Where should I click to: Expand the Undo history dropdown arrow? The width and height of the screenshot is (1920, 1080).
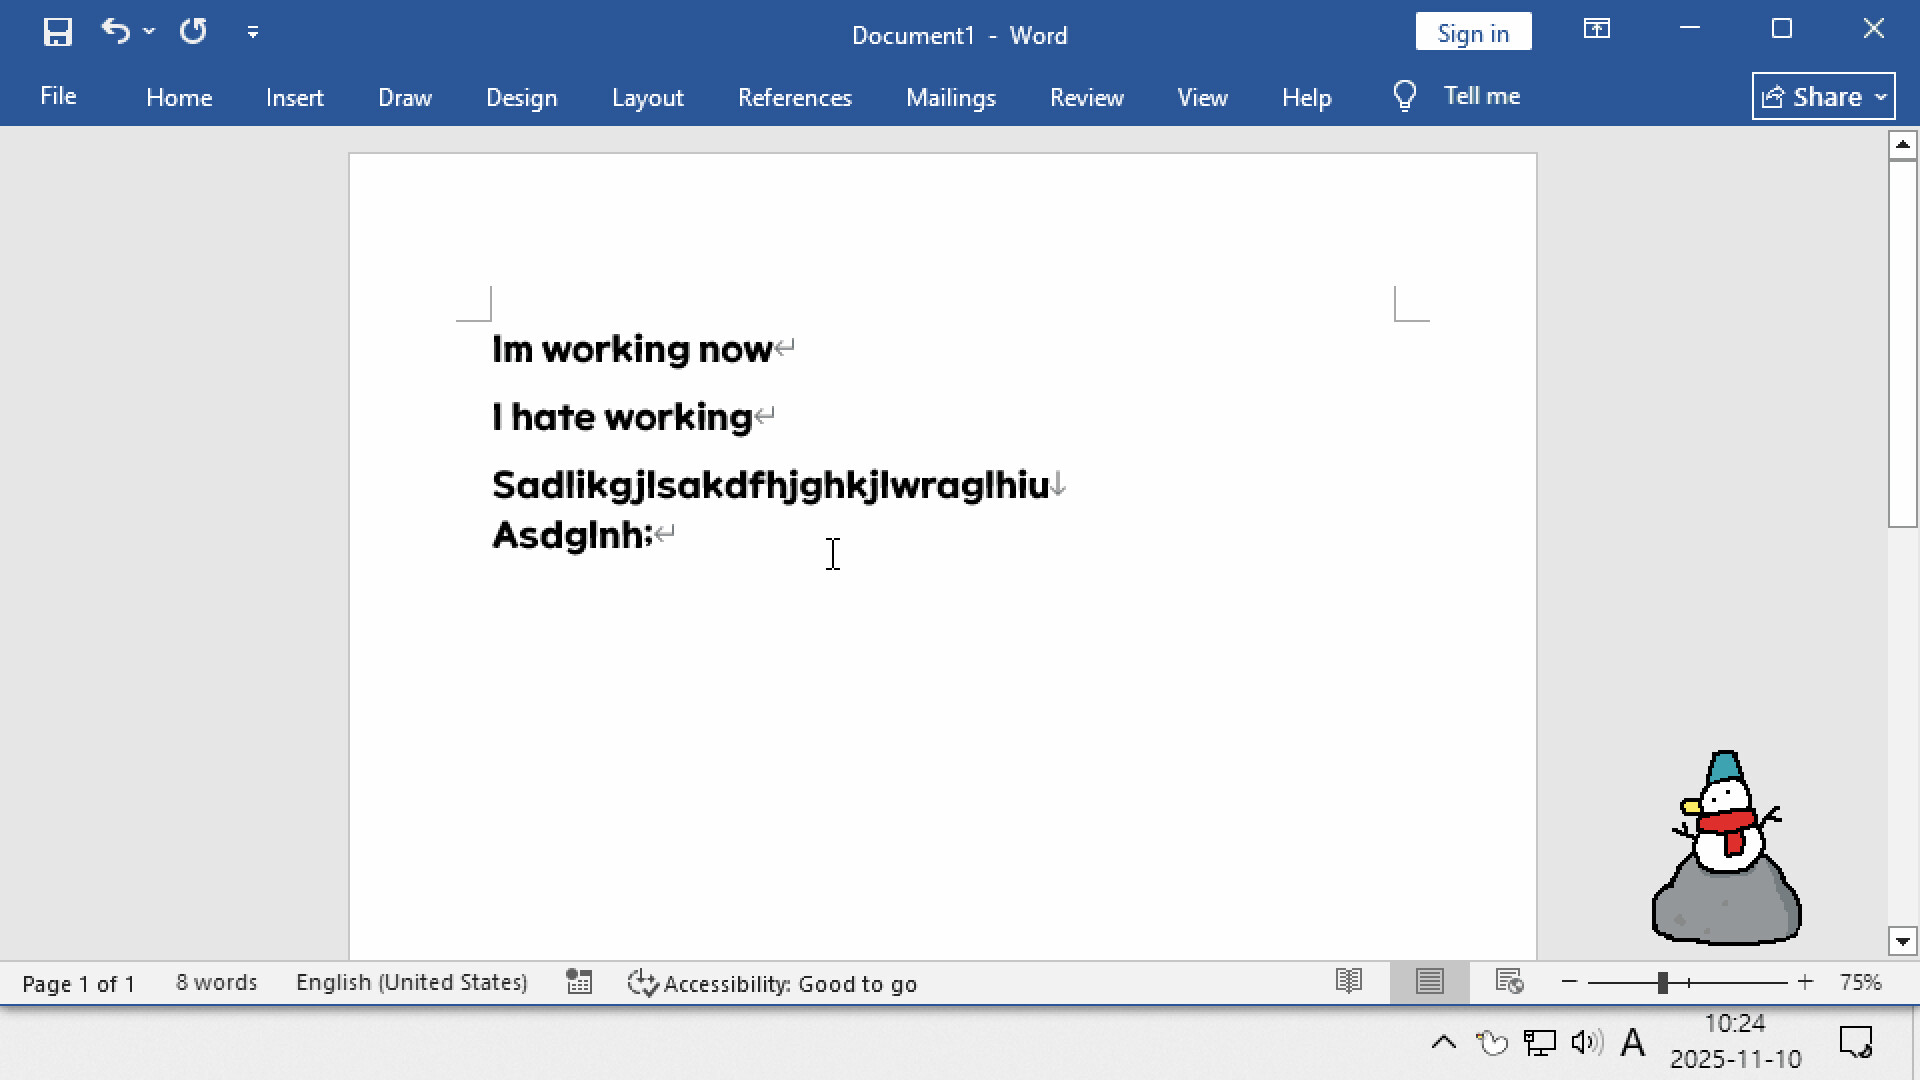(148, 32)
